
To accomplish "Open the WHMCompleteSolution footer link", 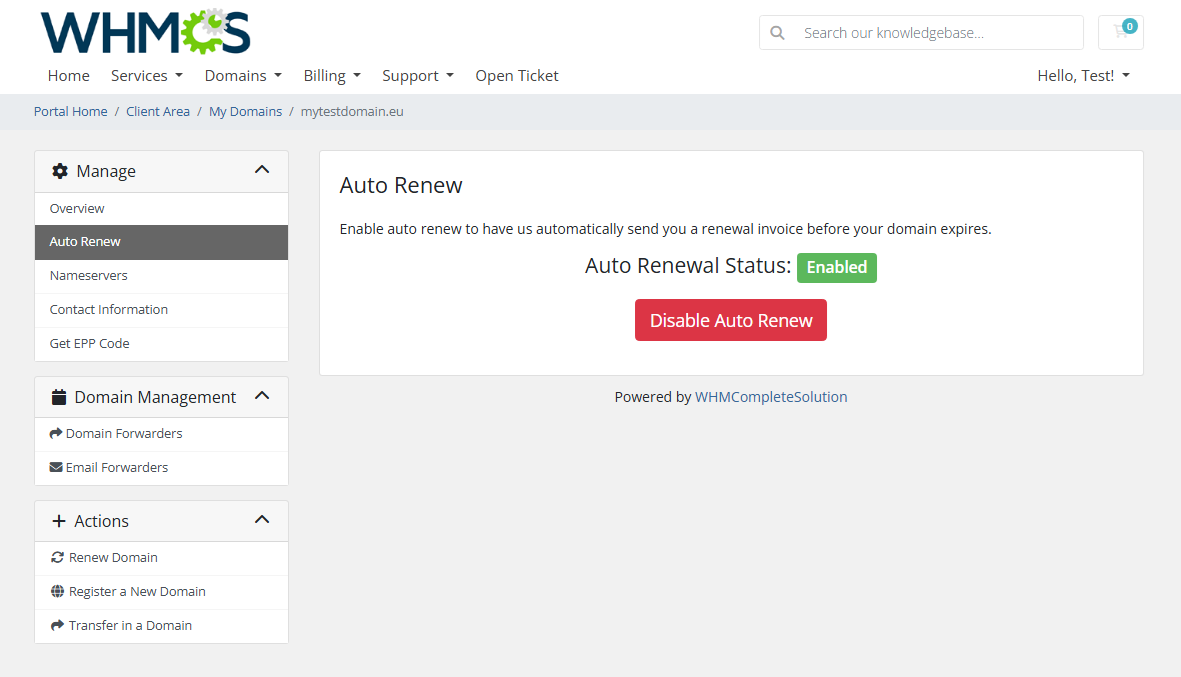I will point(771,397).
